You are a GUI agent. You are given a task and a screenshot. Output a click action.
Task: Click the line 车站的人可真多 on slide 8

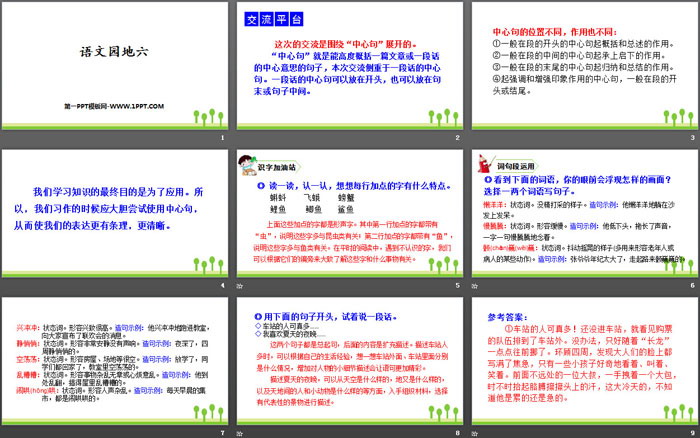point(287,326)
